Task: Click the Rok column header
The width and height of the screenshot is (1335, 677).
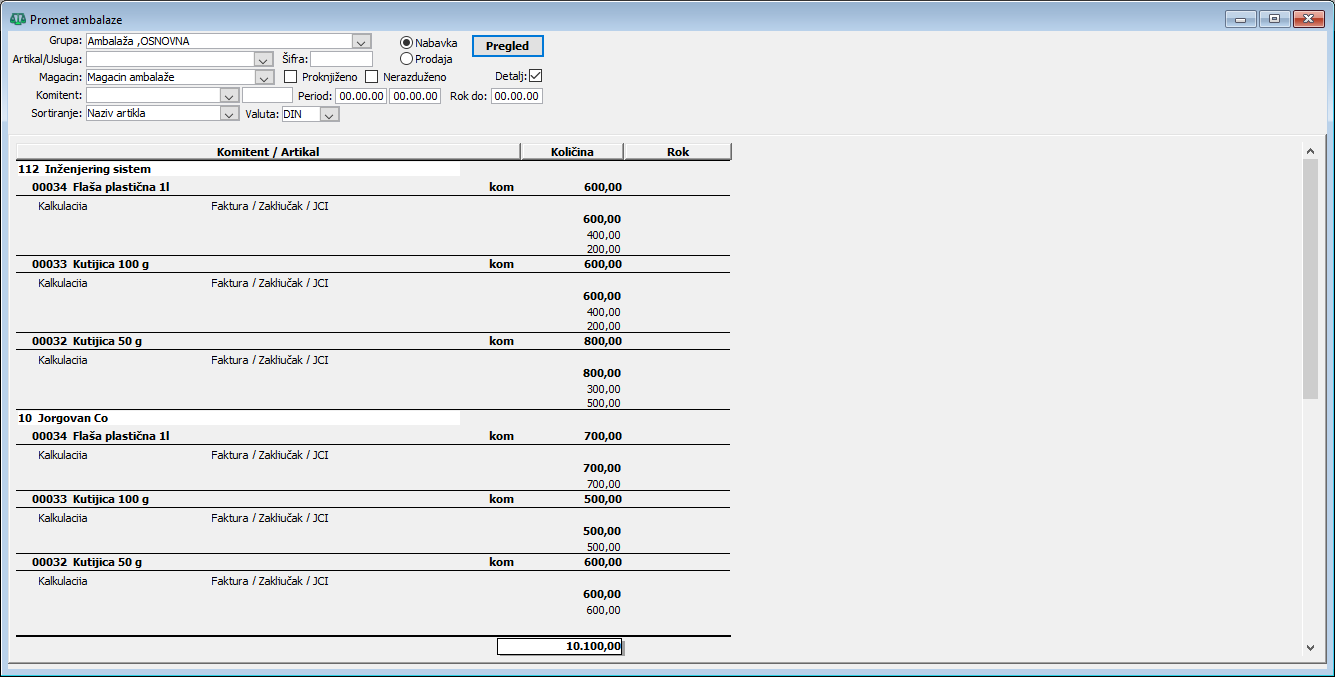Action: point(678,152)
